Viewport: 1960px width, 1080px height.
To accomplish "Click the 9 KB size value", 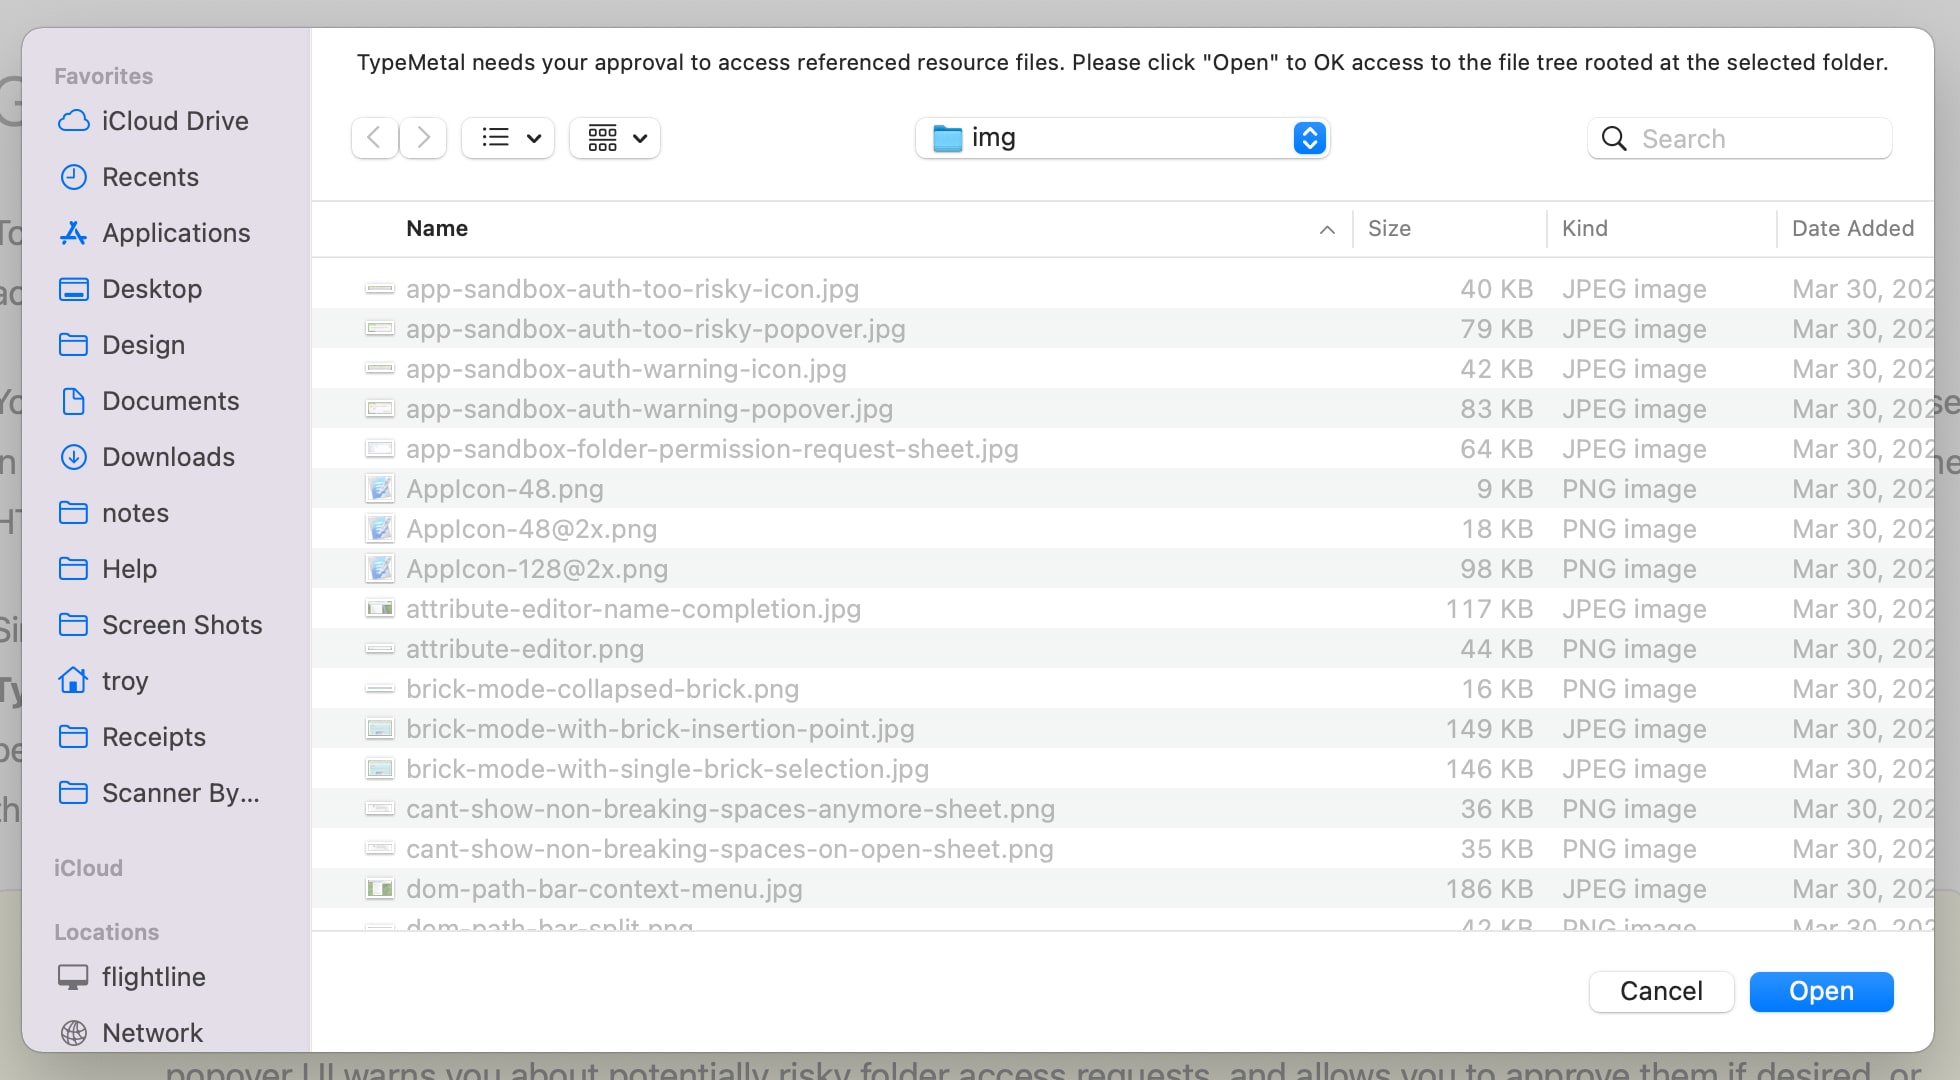I will pos(1505,489).
